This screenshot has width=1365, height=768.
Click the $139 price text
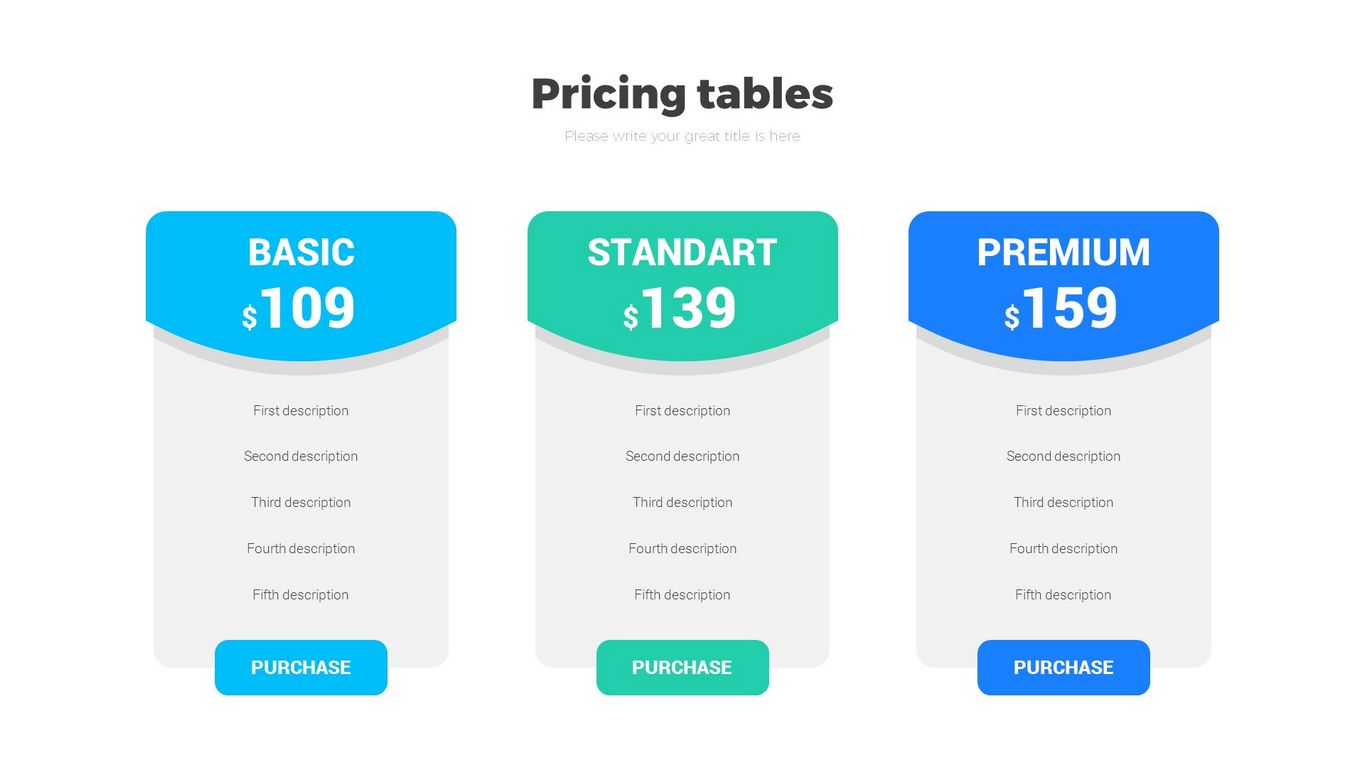[680, 309]
